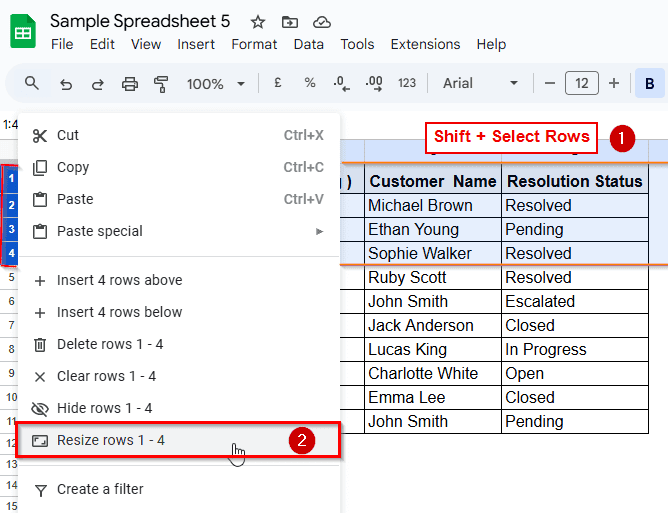Open the Arial font dropdown
668x513 pixels.
coord(481,83)
